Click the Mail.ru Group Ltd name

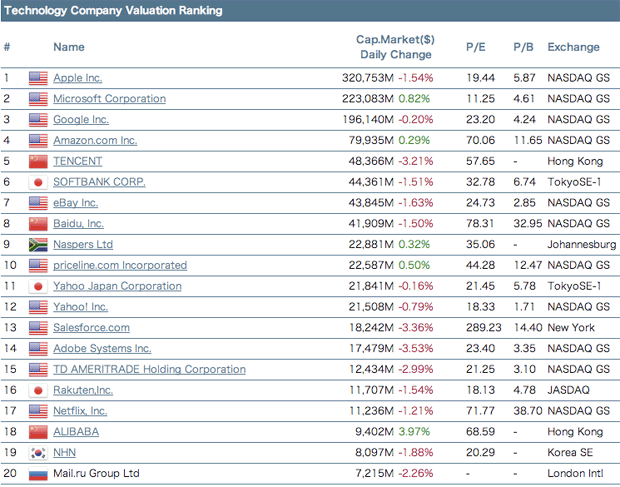96,473
